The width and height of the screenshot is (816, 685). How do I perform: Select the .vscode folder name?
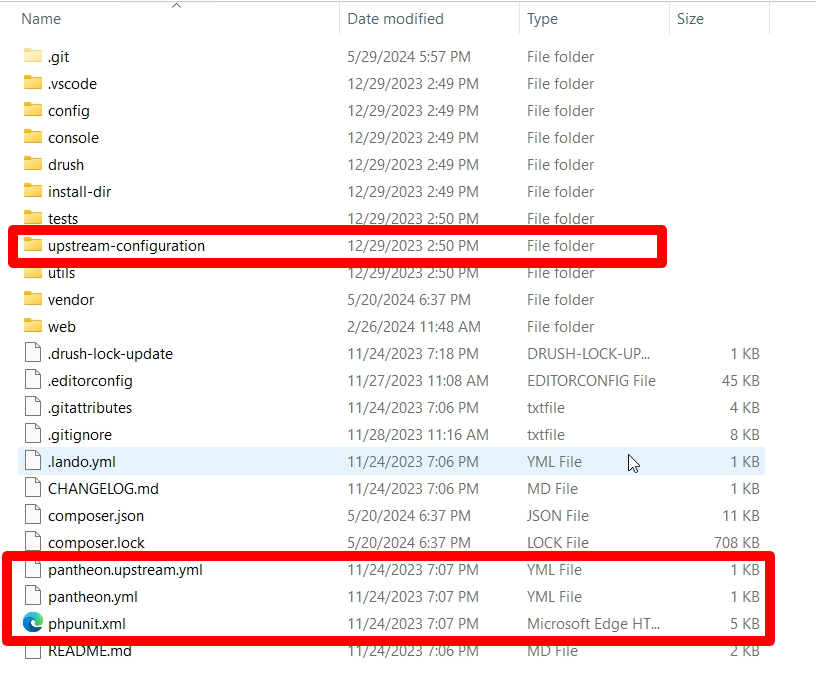click(72, 84)
